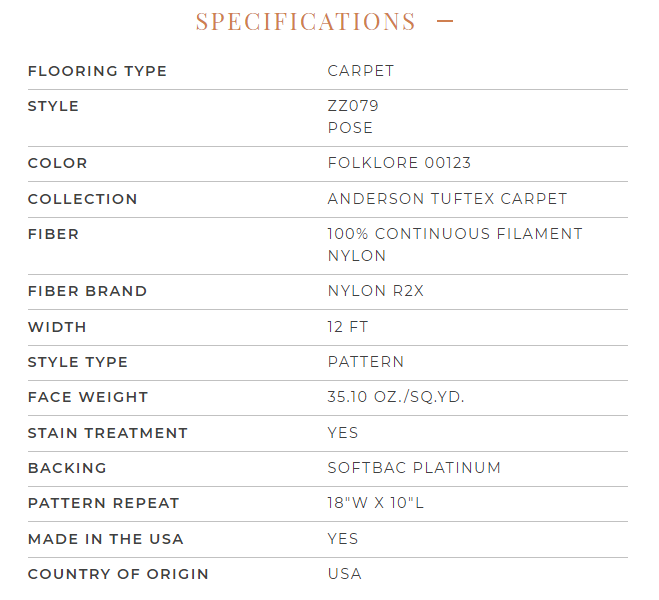Select the FIBER BRAND label
659x600 pixels.
tap(87, 291)
